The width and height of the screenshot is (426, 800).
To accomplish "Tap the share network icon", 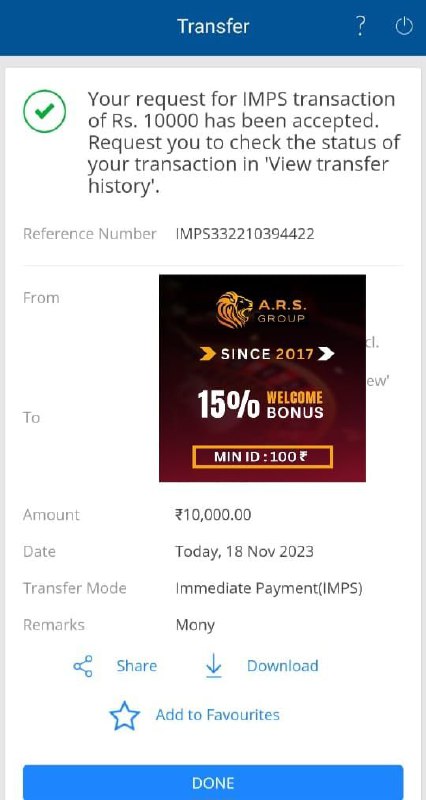I will 83,666.
